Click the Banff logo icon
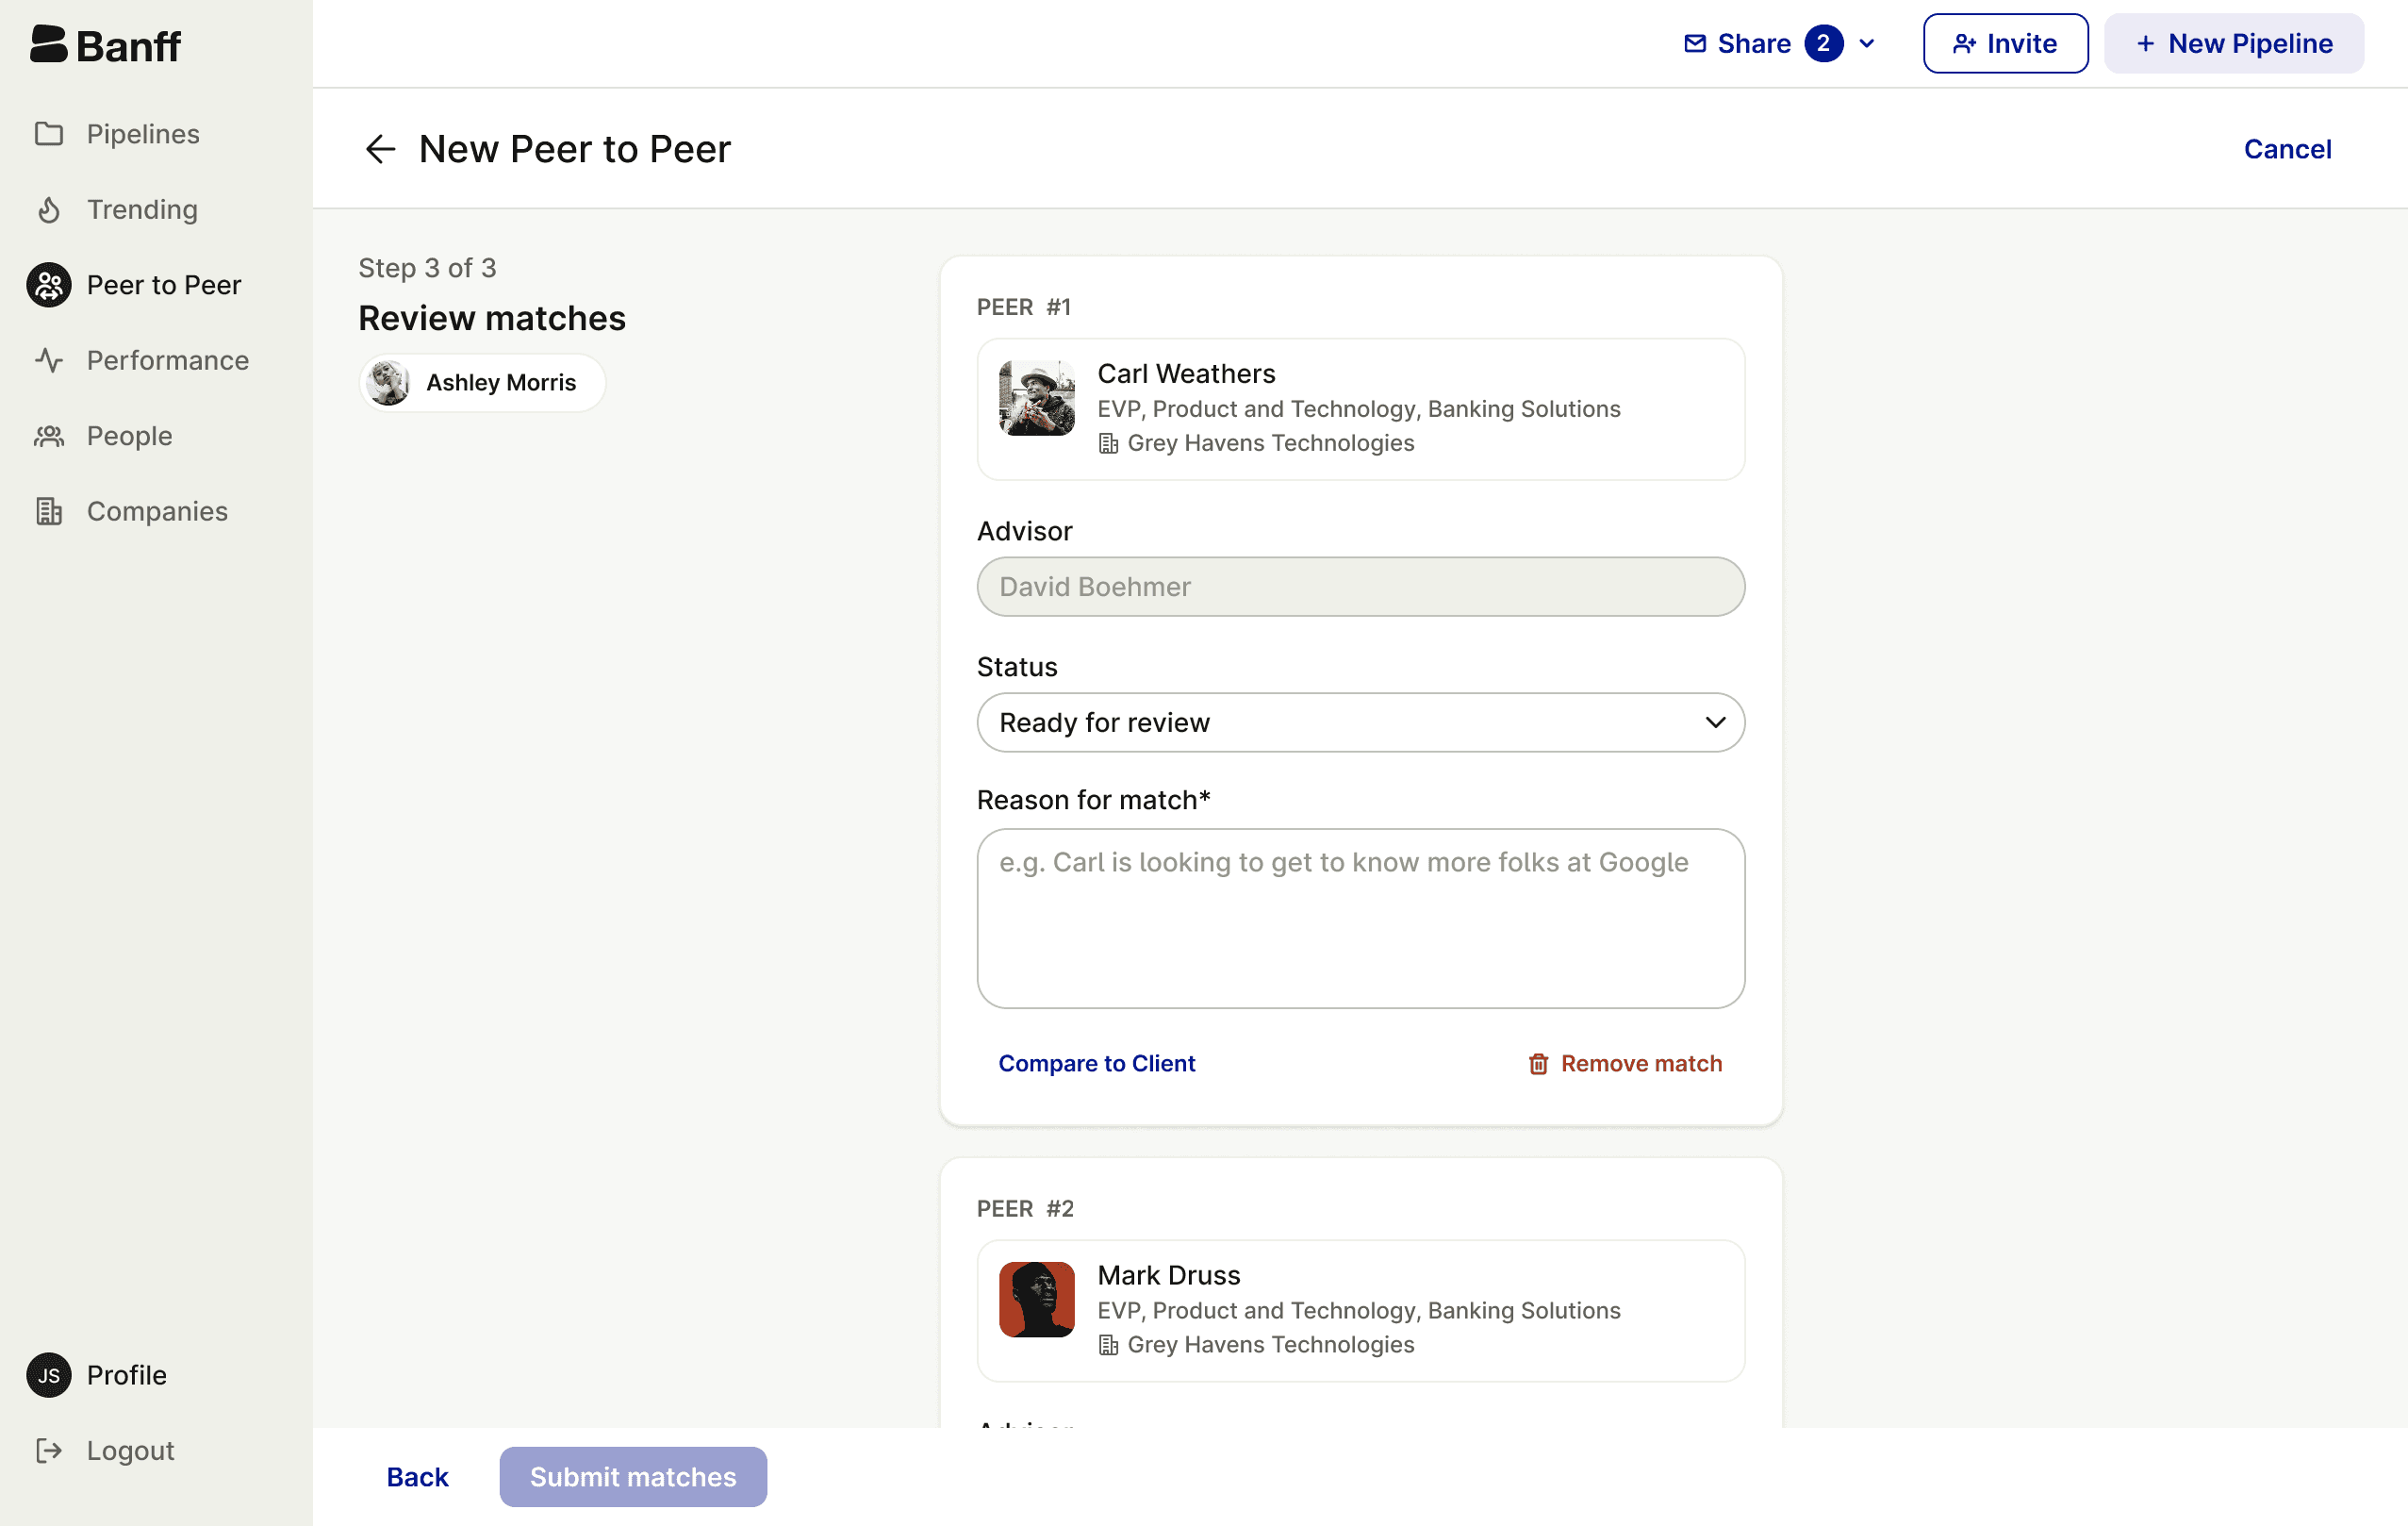The image size is (2408, 1526). click(x=48, y=44)
